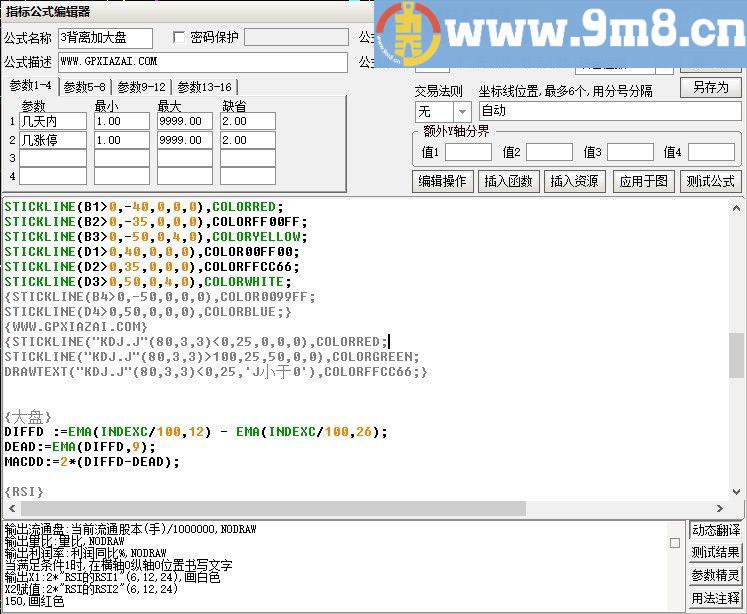Click code line ending with COLOR00FF00
This screenshot has height=614, width=747.
tap(152, 252)
